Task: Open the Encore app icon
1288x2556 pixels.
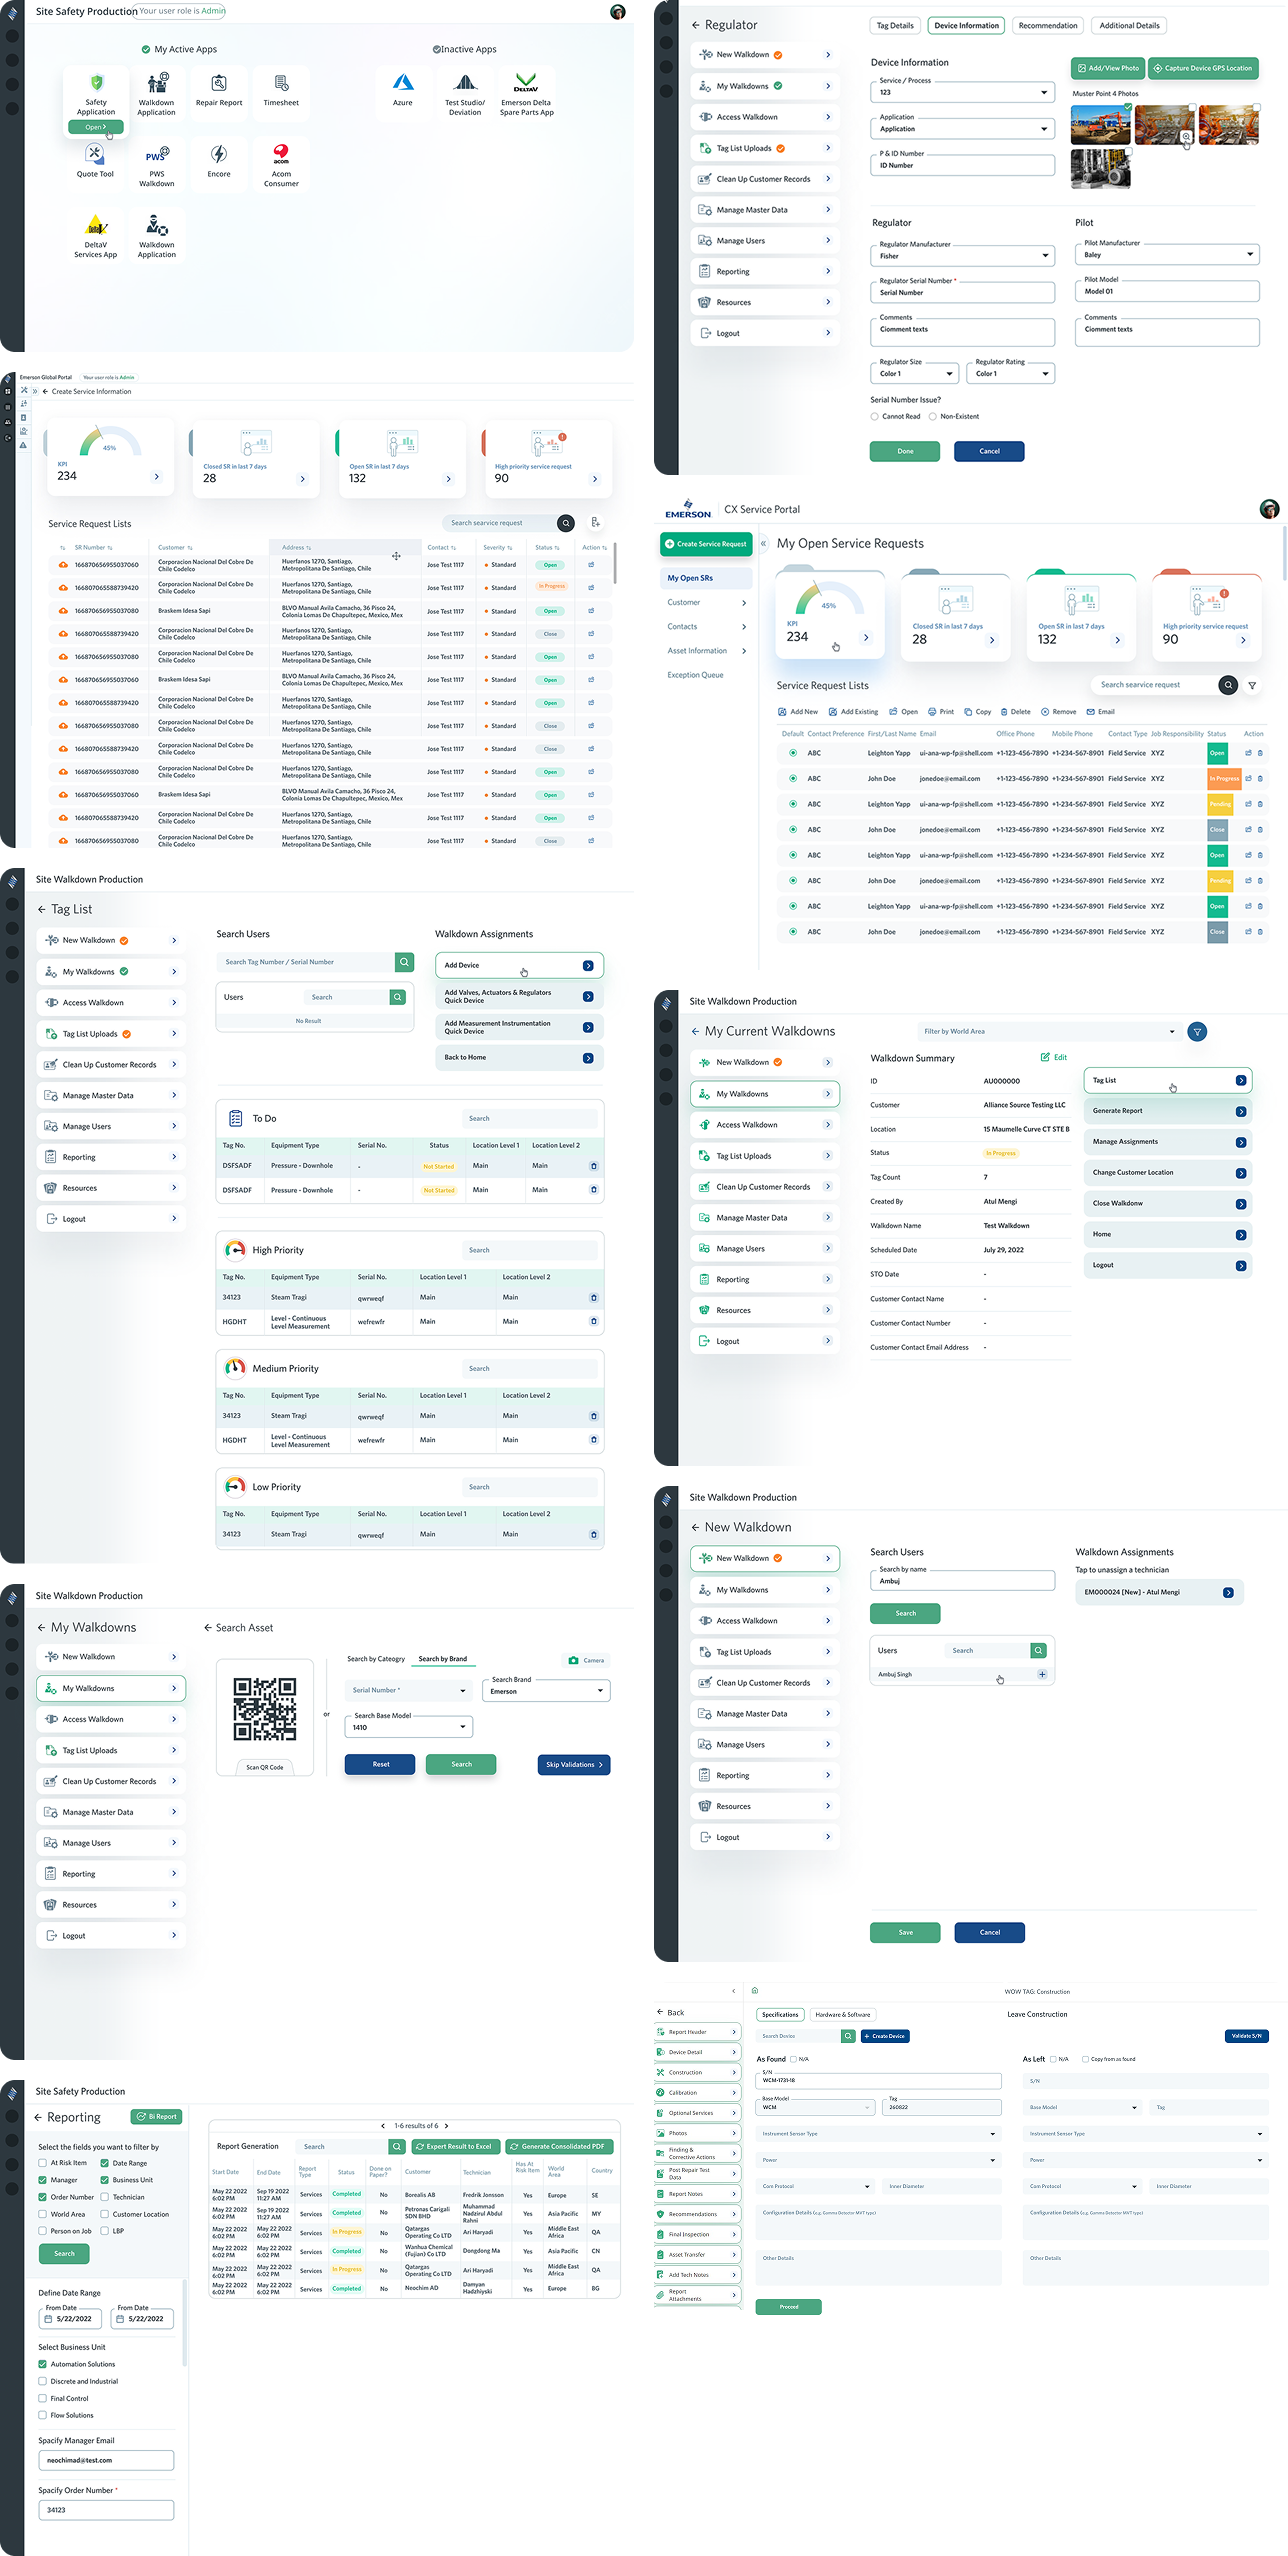Action: coord(219,155)
